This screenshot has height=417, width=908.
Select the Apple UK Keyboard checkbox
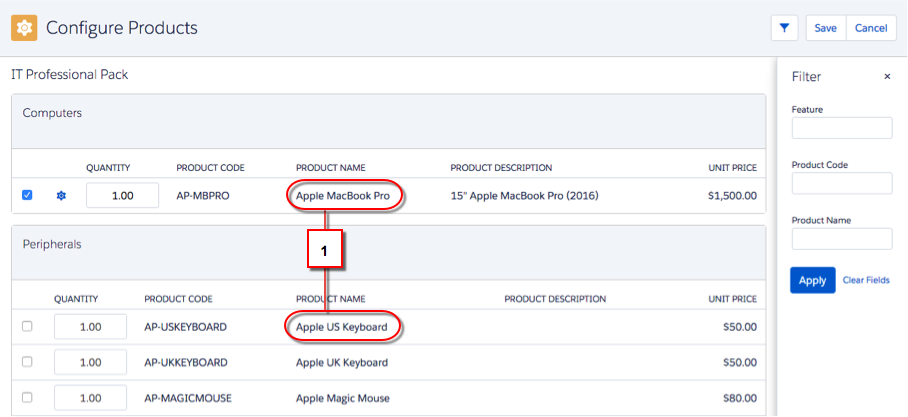[x=27, y=362]
